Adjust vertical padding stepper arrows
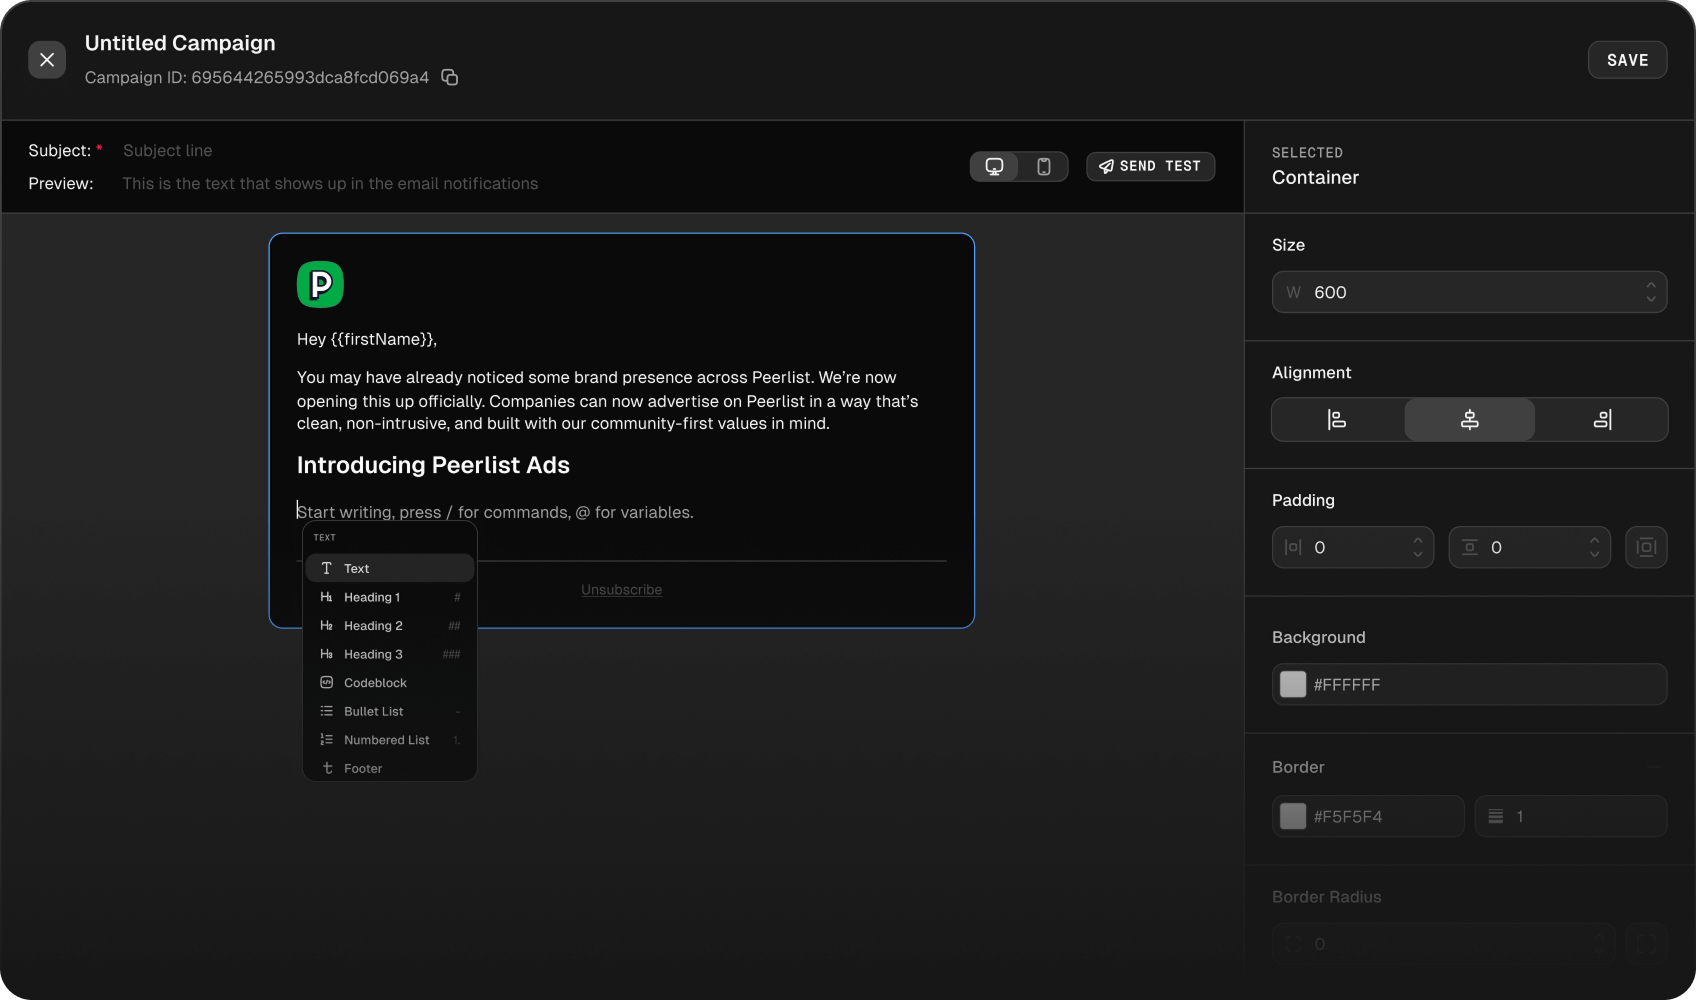This screenshot has height=1000, width=1696. point(1594,547)
